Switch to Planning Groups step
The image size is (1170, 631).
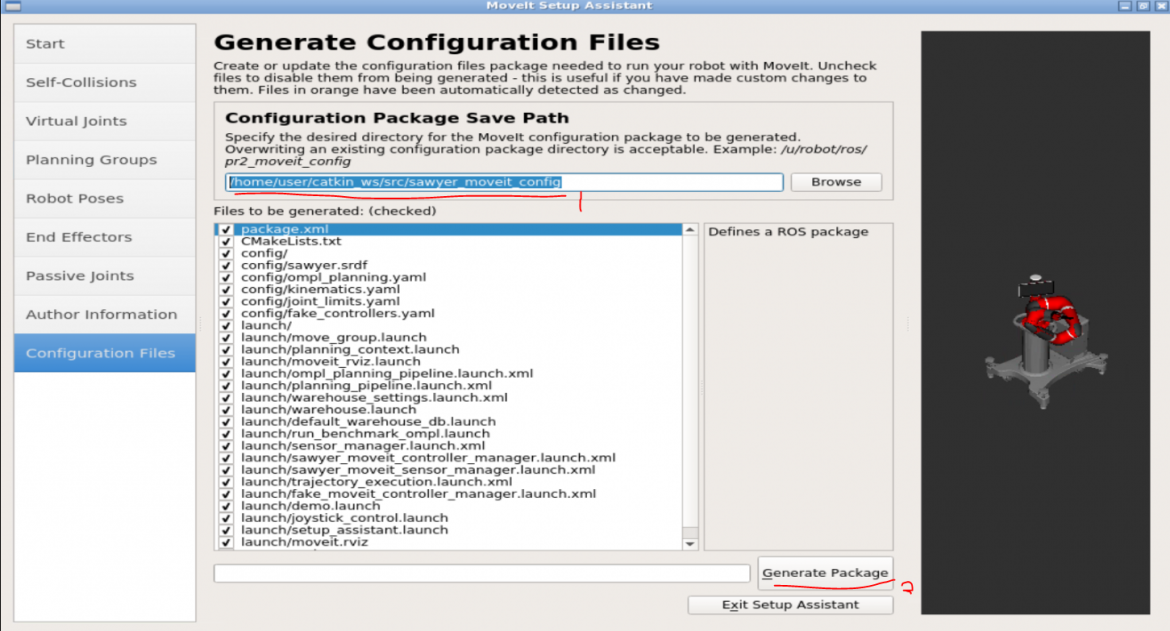click(x=104, y=160)
